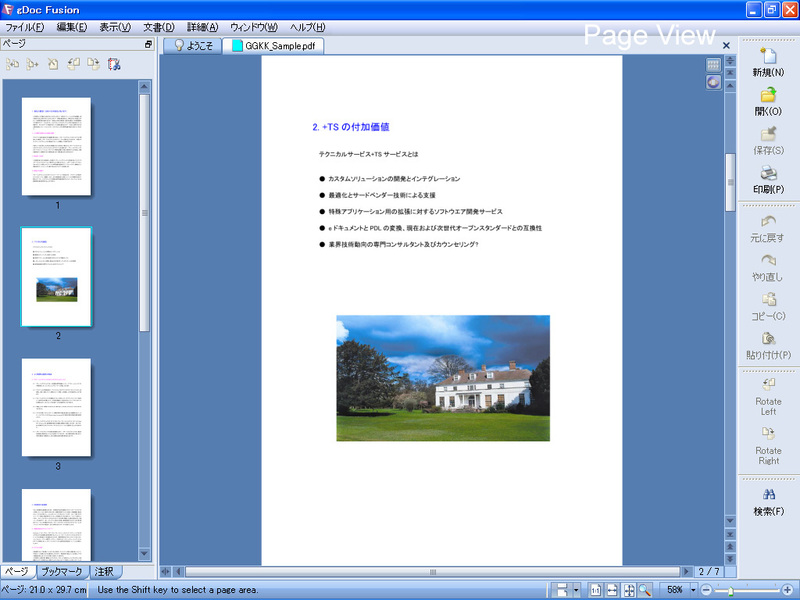Select the crop page scissors icon
Viewport: 800px width, 600px height.
tap(114, 64)
